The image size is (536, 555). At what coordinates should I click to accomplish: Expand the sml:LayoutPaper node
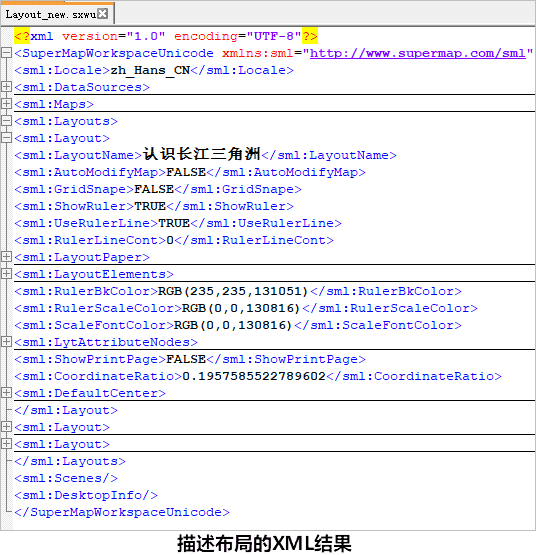pos(6,257)
